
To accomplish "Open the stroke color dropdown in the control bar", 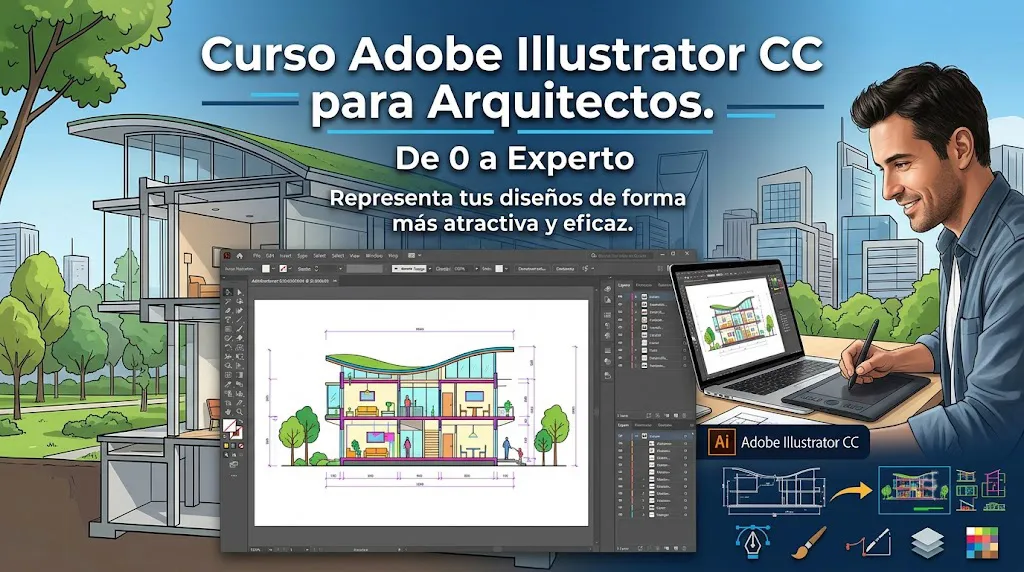I will (x=291, y=268).
